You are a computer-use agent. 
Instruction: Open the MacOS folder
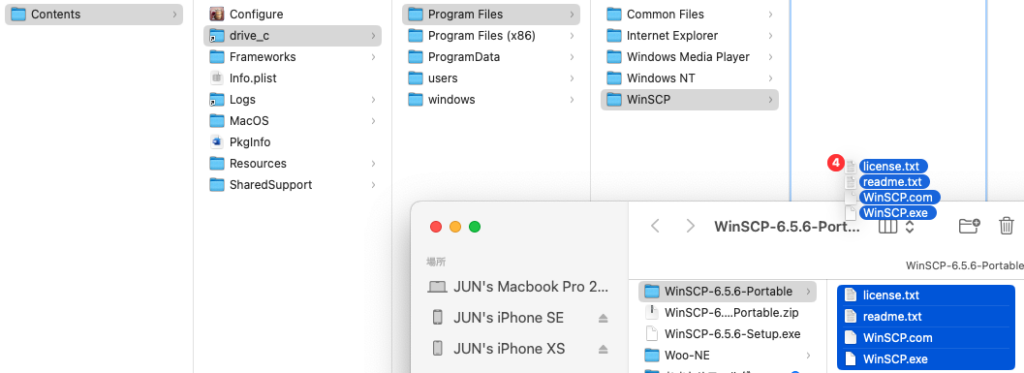(293, 121)
